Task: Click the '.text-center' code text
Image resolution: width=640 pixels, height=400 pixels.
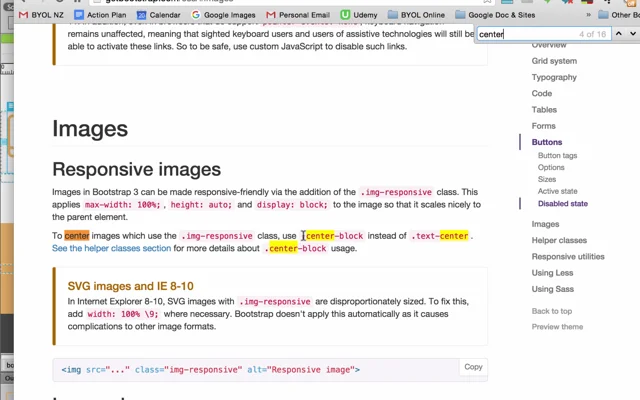Action: pyautogui.click(x=440, y=236)
